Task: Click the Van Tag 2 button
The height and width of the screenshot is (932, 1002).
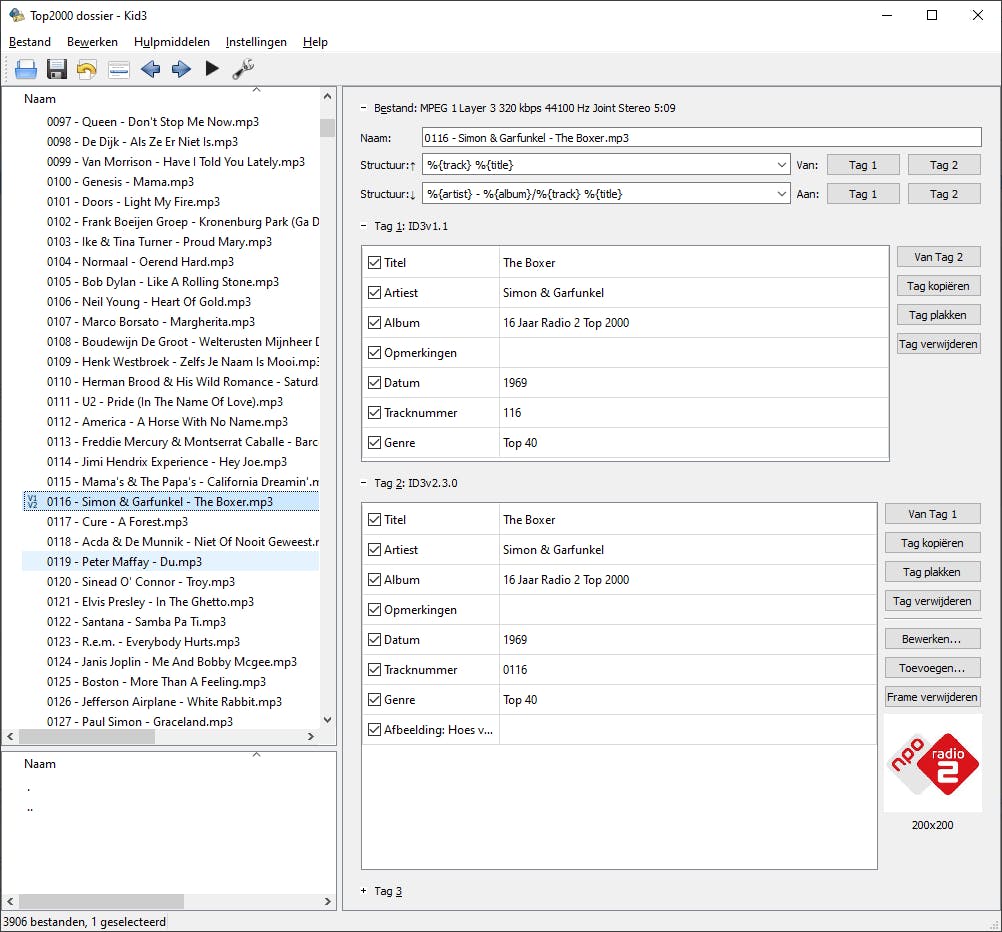Action: click(938, 257)
